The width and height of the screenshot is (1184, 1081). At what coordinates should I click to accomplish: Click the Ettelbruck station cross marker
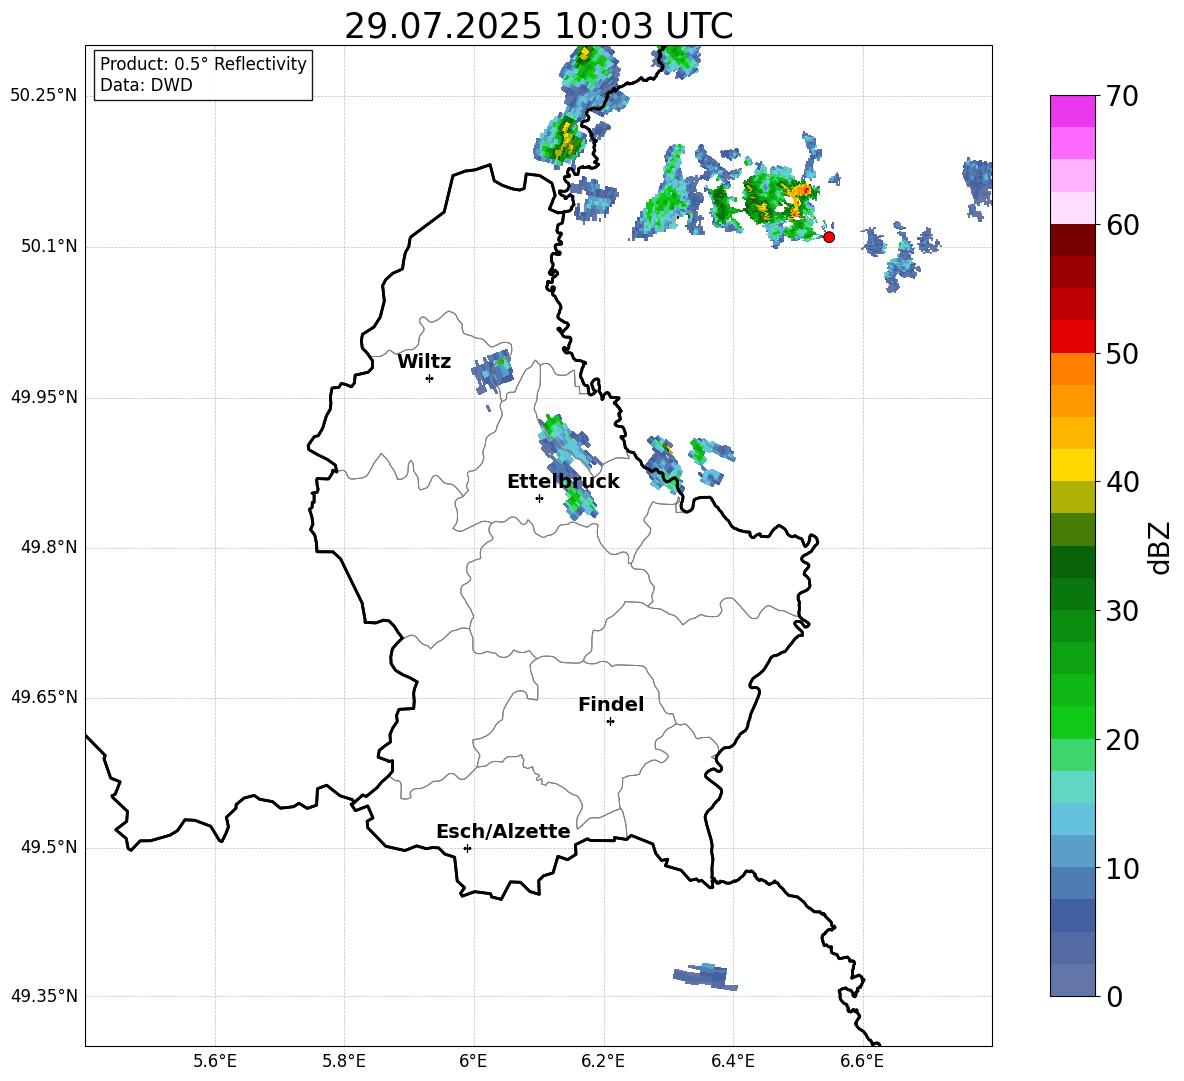tap(539, 498)
